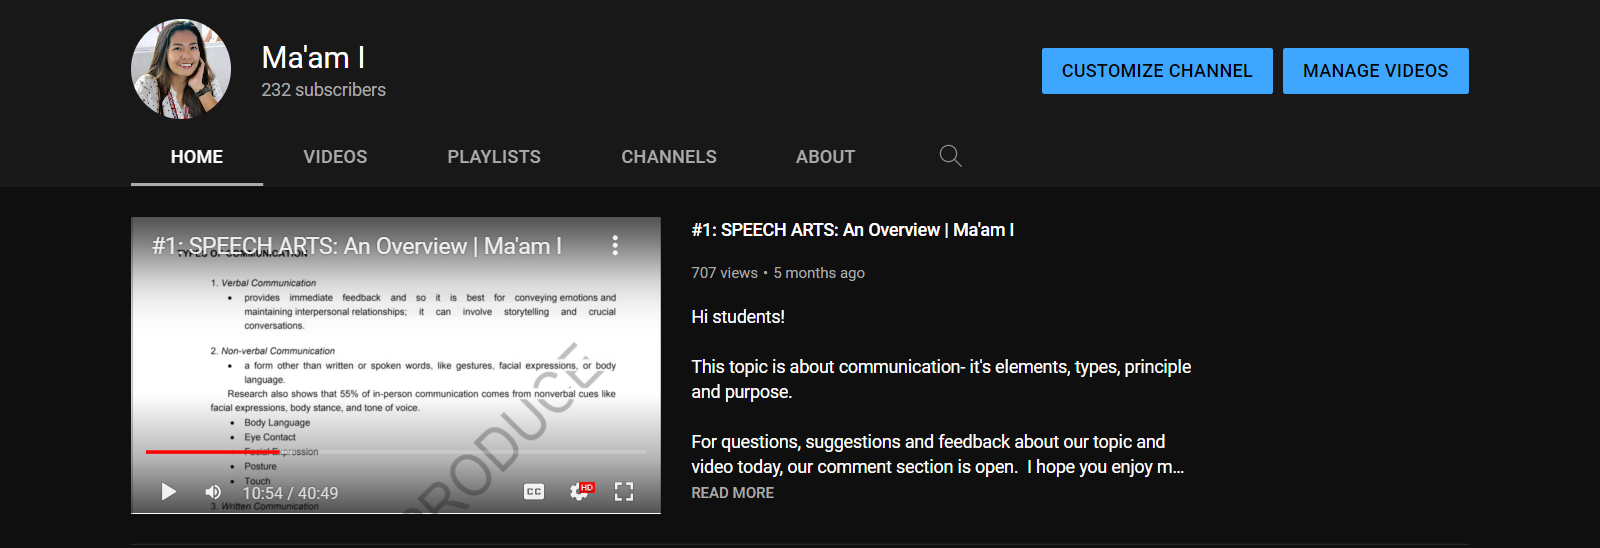This screenshot has width=1600, height=548.
Task: Click the in-player video title overlay
Action: tap(357, 246)
